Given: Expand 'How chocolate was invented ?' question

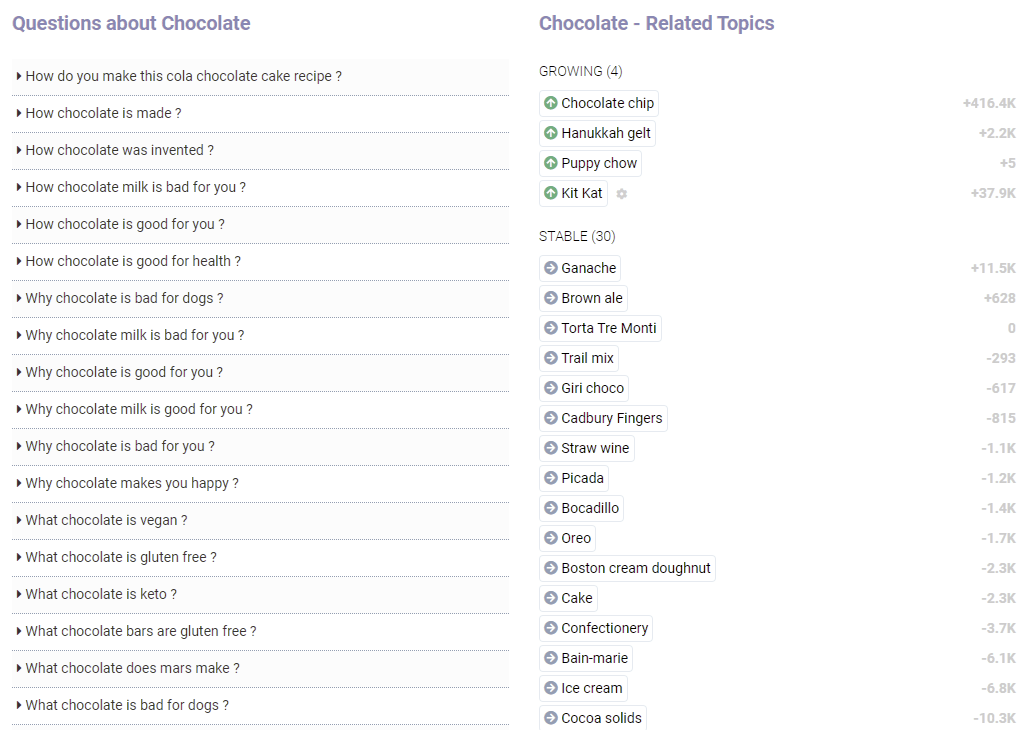Looking at the screenshot, I should (x=260, y=150).
